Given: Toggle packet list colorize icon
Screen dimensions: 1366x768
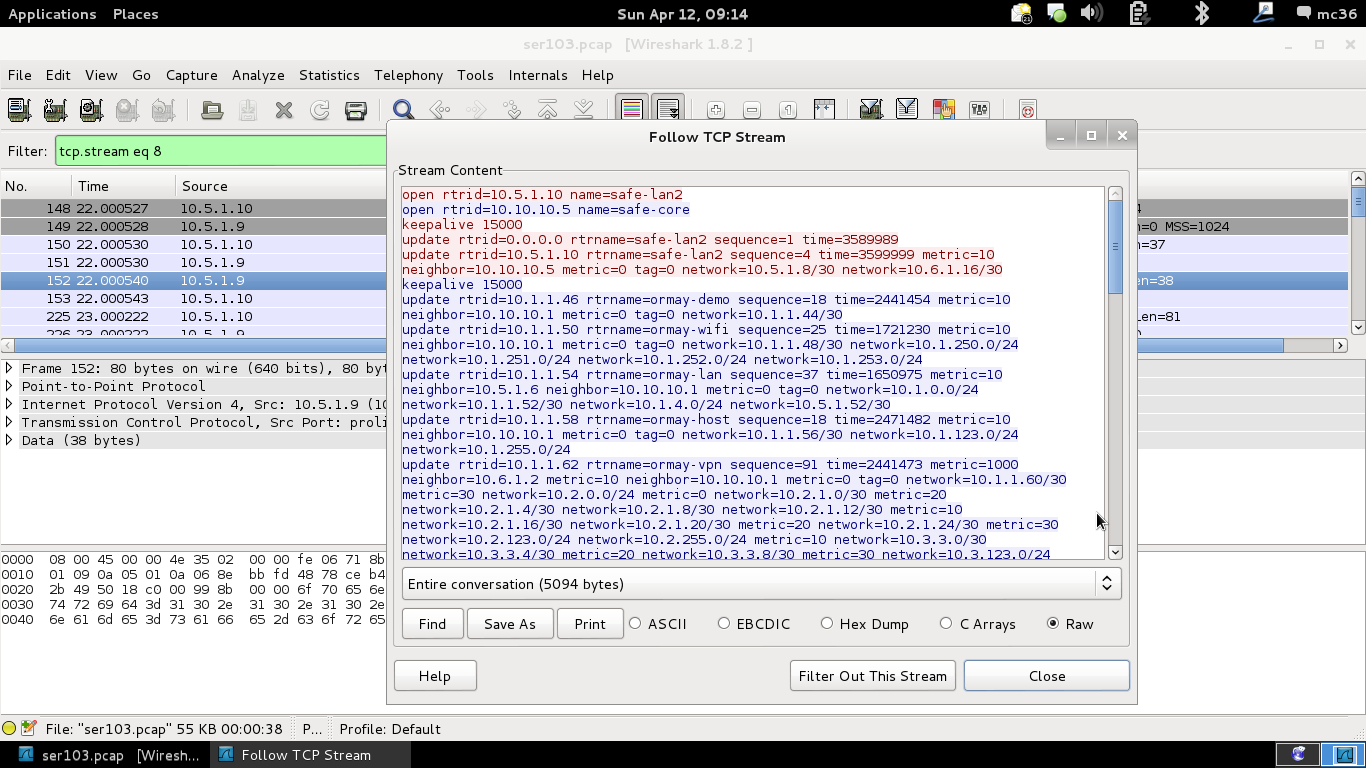Looking at the screenshot, I should [631, 109].
